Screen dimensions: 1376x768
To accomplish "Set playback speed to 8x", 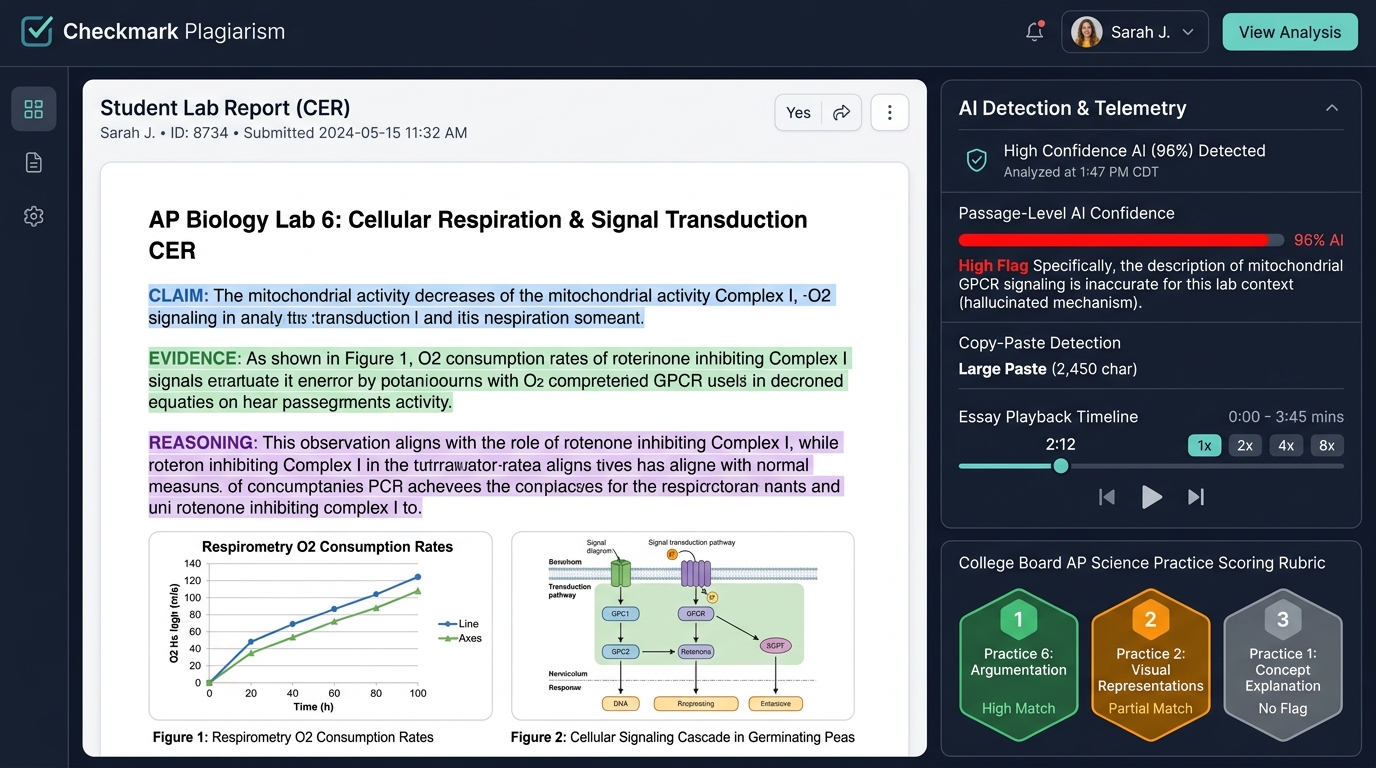I will pyautogui.click(x=1327, y=446).
